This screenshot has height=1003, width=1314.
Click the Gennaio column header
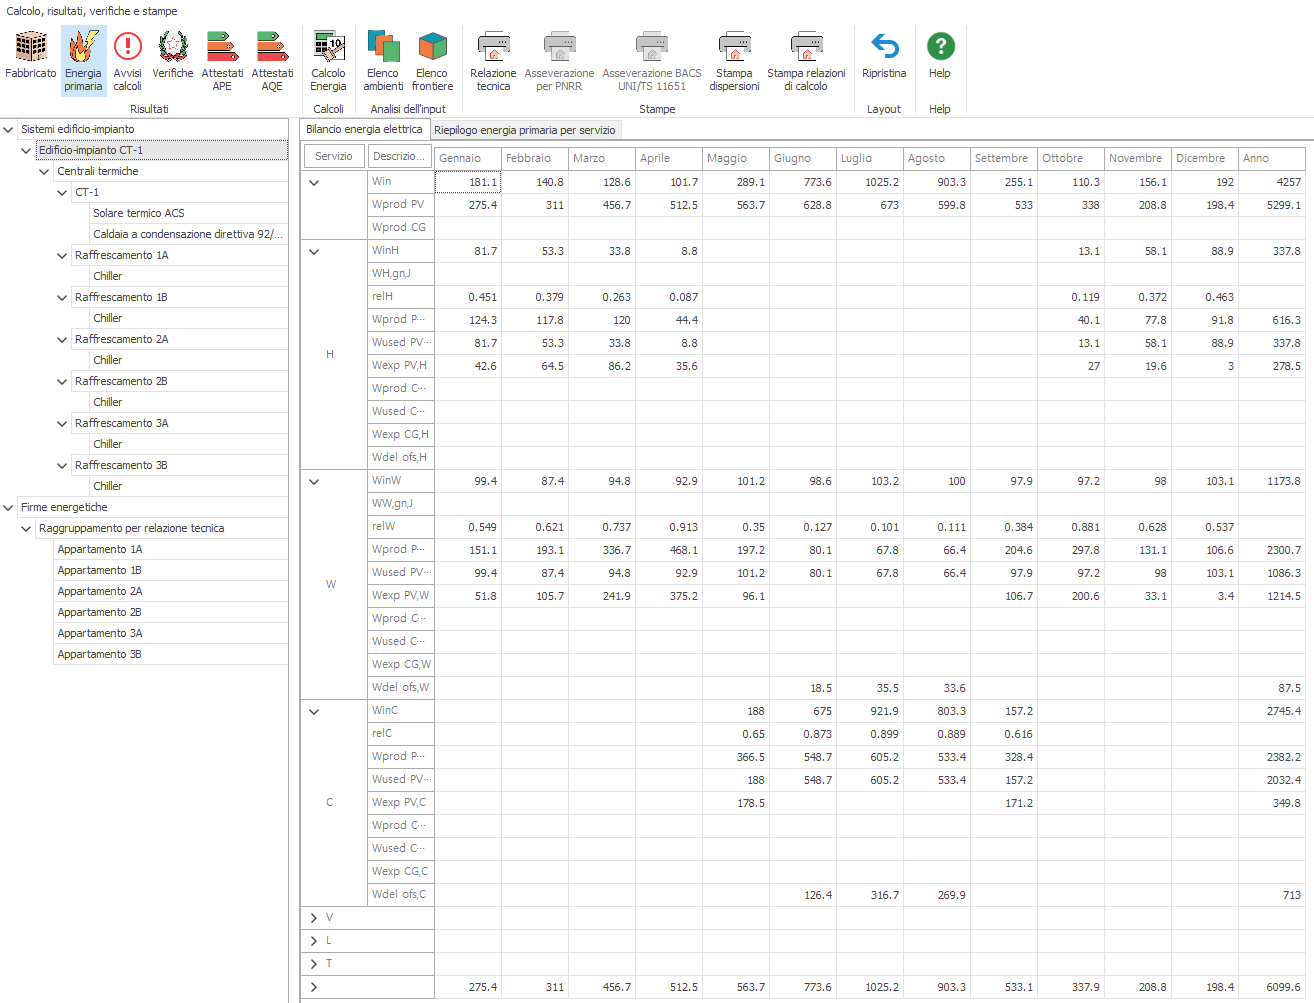(467, 158)
